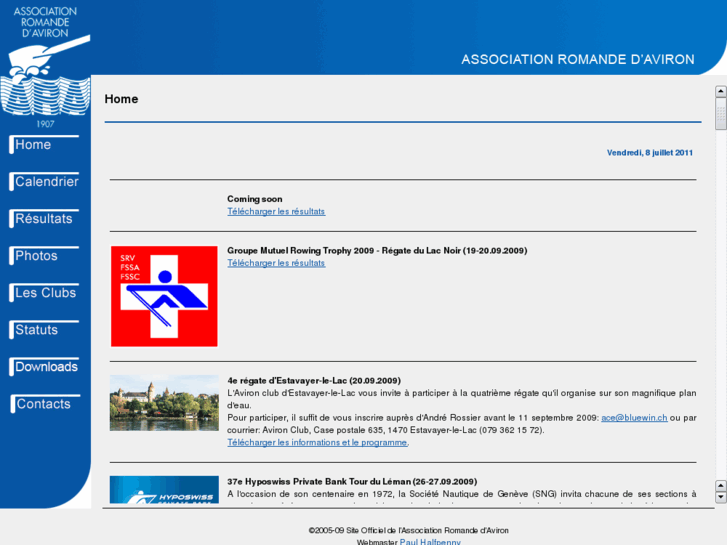Screen dimensions: 727x545
Task: Click Télécharger les informations et le programme
Action: click(x=317, y=442)
